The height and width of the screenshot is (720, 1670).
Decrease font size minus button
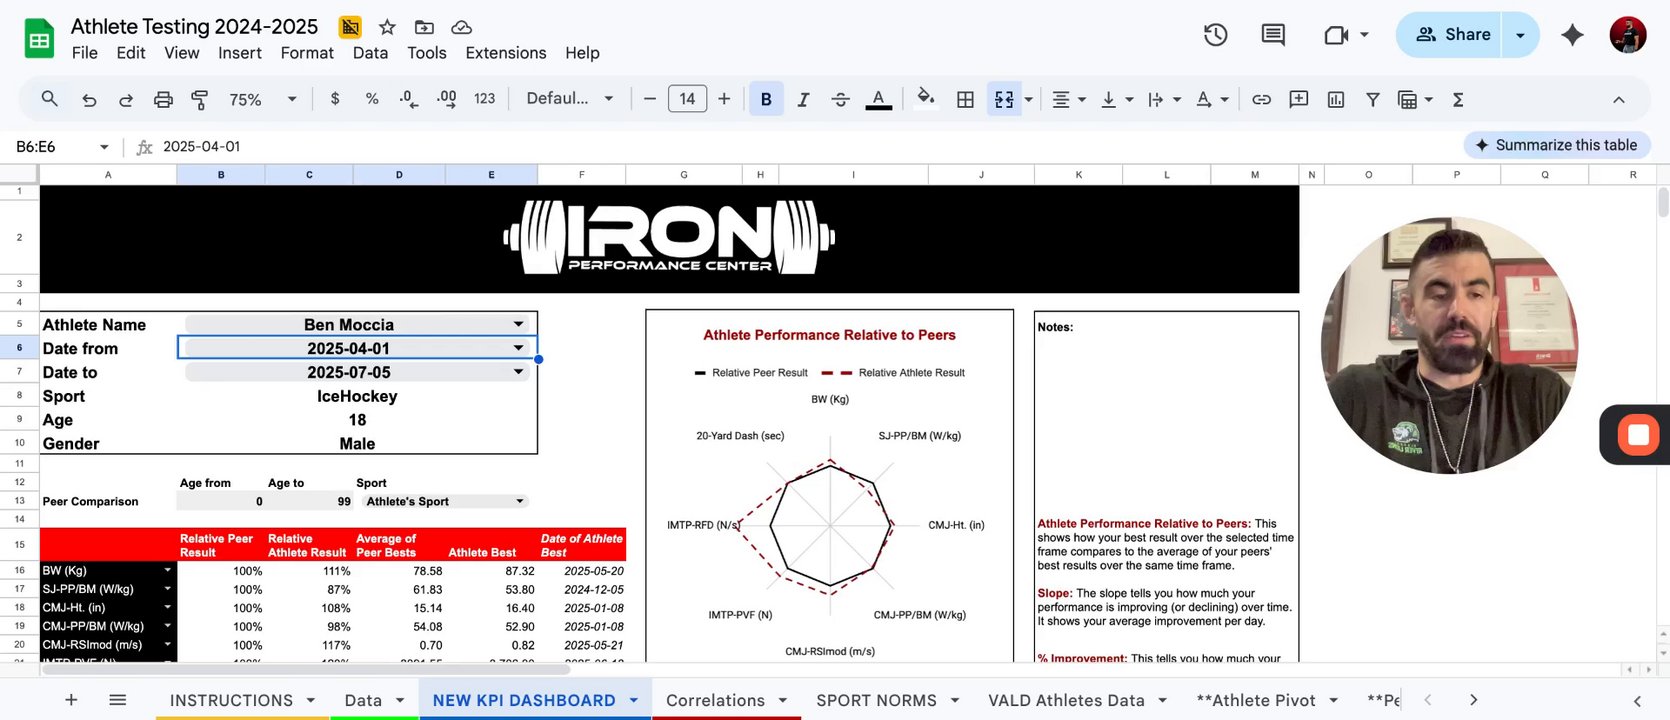tap(650, 99)
